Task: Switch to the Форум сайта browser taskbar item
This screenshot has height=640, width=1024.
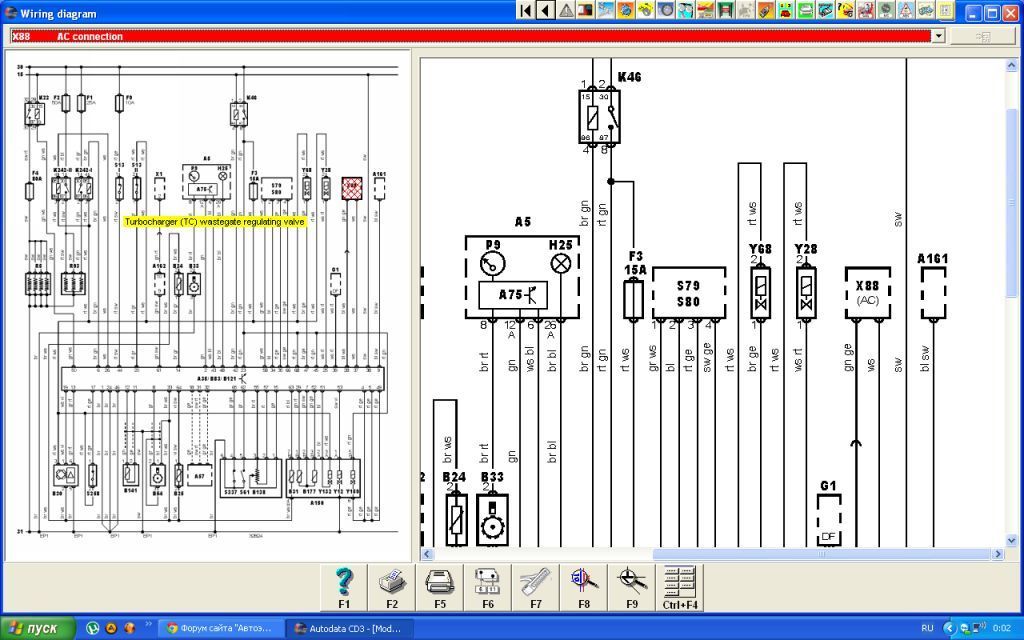Action: point(221,628)
